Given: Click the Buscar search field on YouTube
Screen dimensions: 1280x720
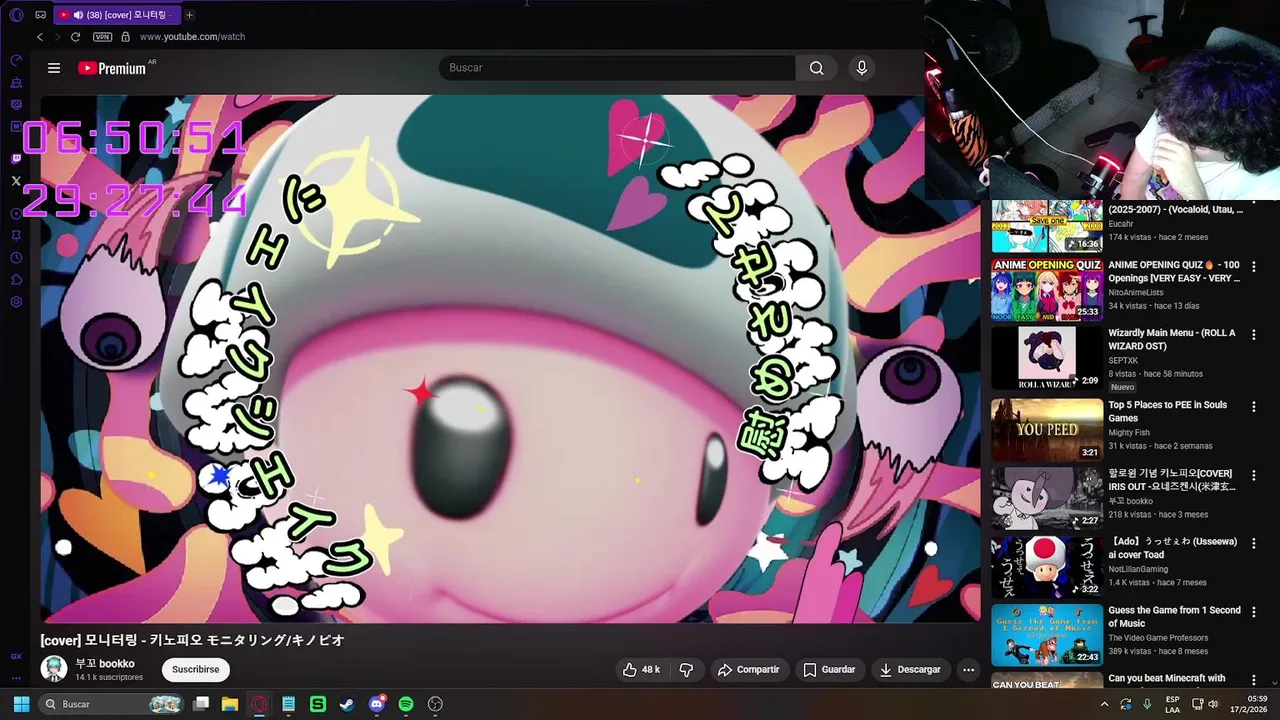Looking at the screenshot, I should tap(617, 68).
